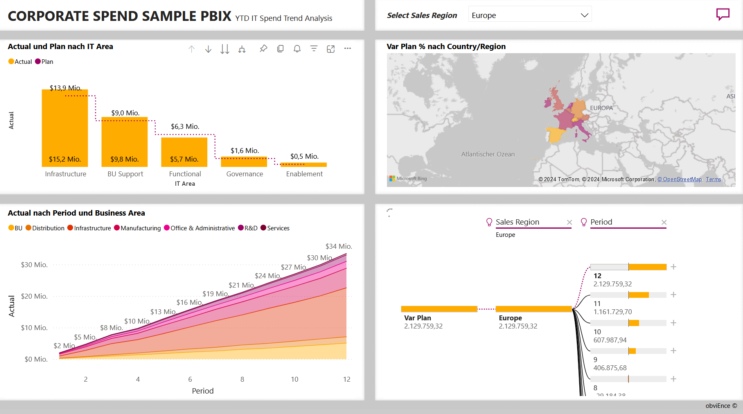Expand period 12 node with plus

[673, 267]
